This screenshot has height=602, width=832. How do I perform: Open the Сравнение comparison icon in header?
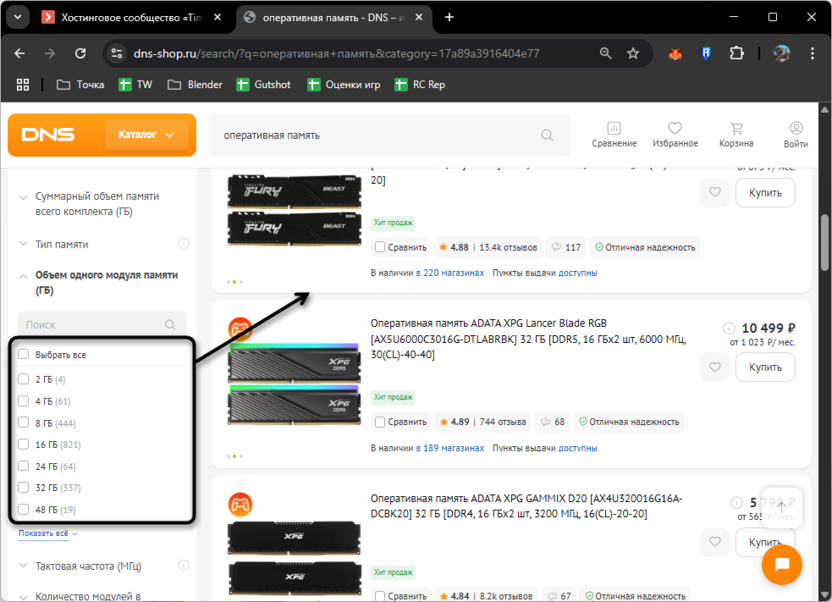[614, 135]
